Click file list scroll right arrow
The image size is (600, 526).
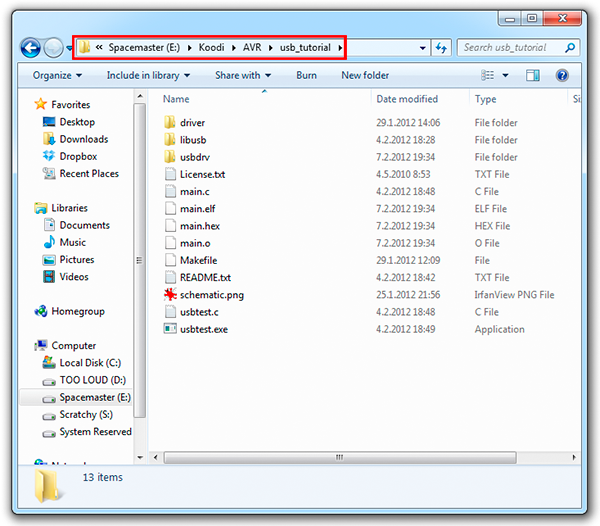(574, 458)
